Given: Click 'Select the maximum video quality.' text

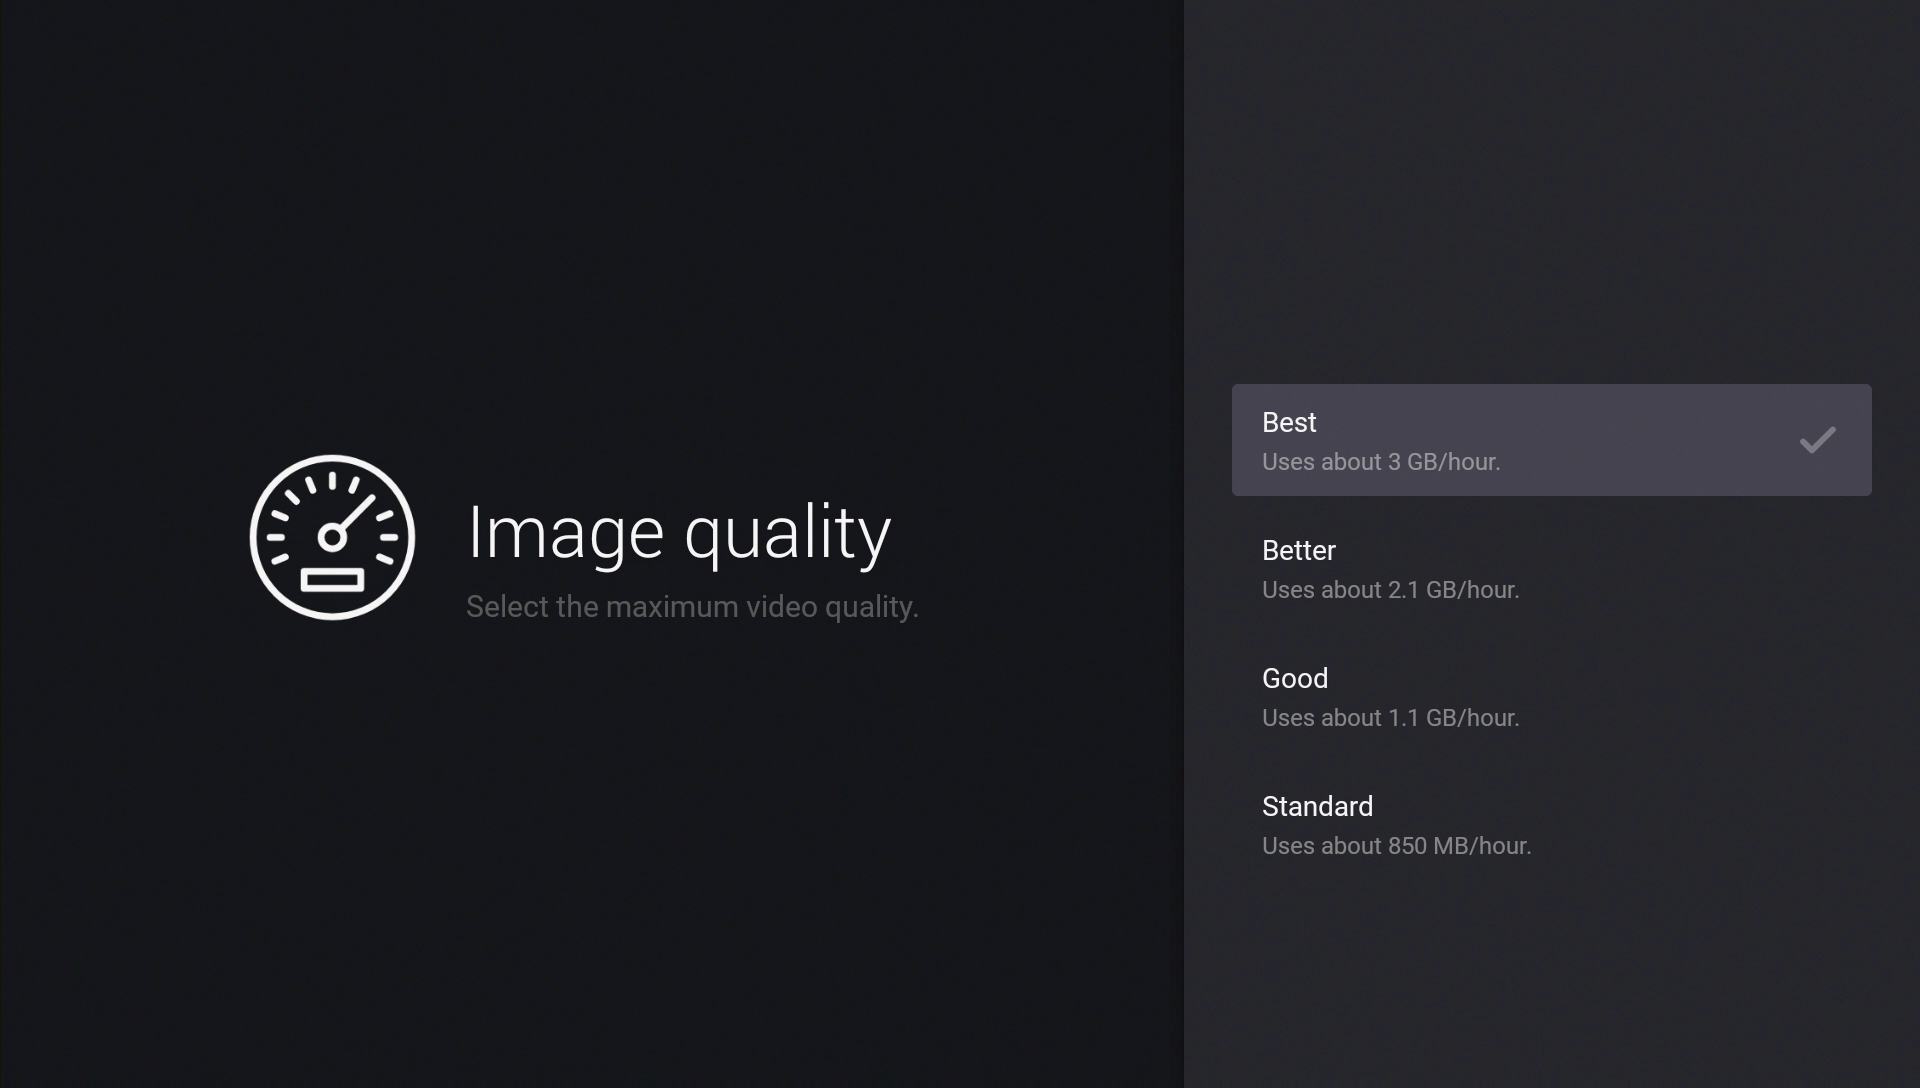Looking at the screenshot, I should [692, 607].
